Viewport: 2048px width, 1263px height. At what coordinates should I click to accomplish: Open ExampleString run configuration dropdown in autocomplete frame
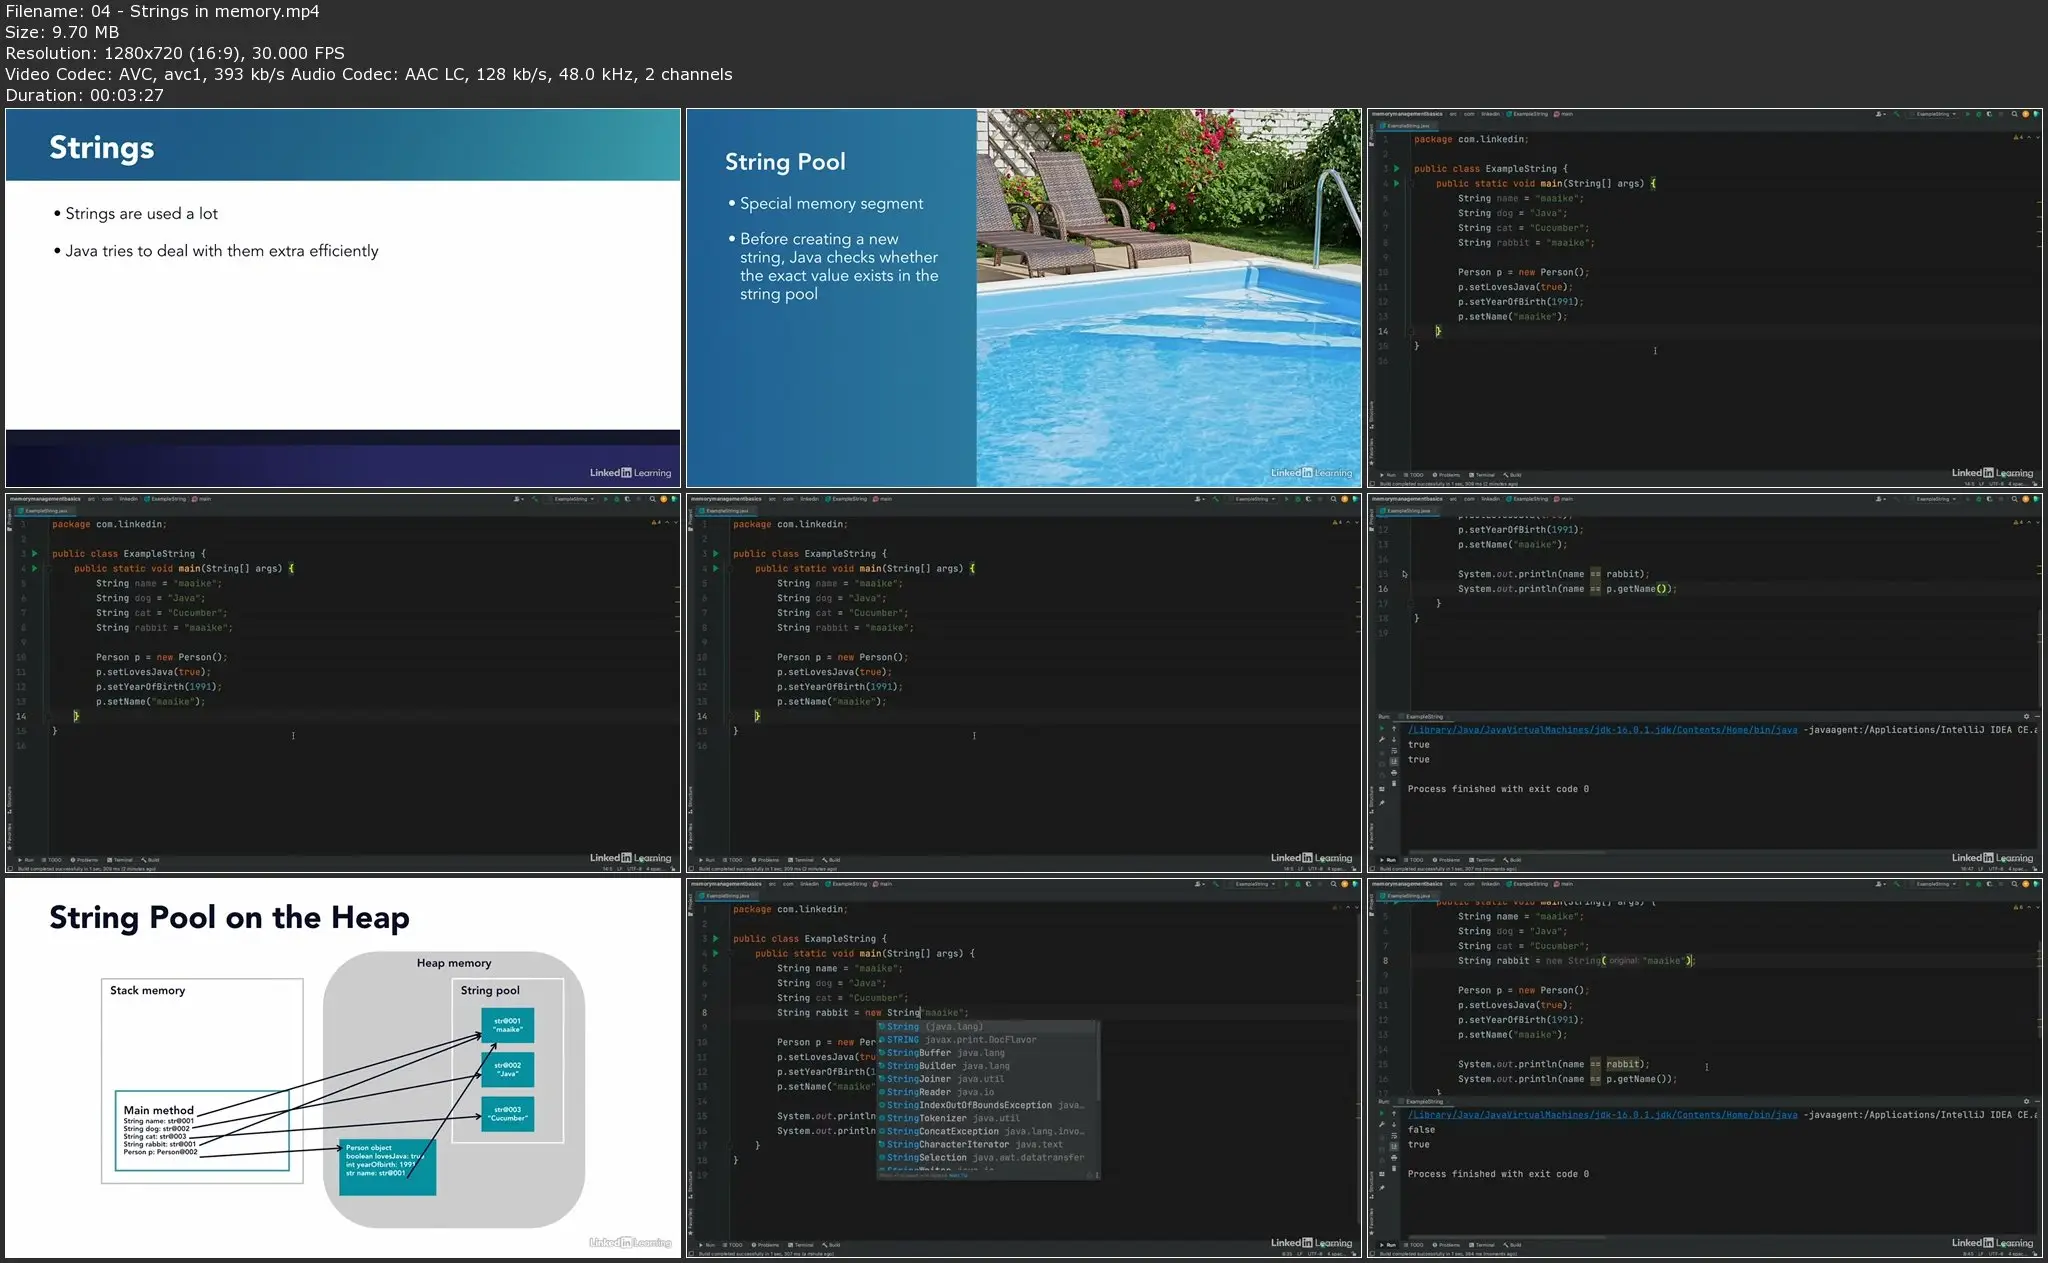(x=1254, y=884)
